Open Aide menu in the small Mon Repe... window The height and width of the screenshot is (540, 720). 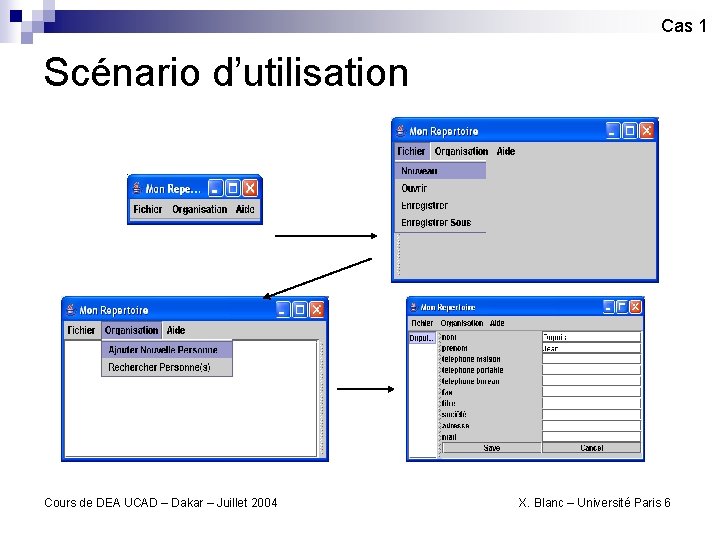click(x=245, y=209)
